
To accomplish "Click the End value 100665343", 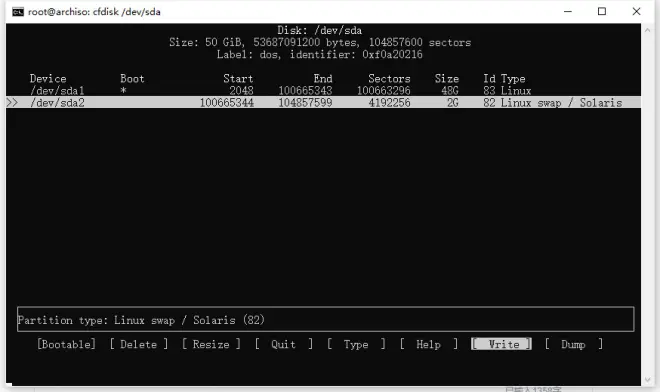I will pyautogui.click(x=305, y=91).
